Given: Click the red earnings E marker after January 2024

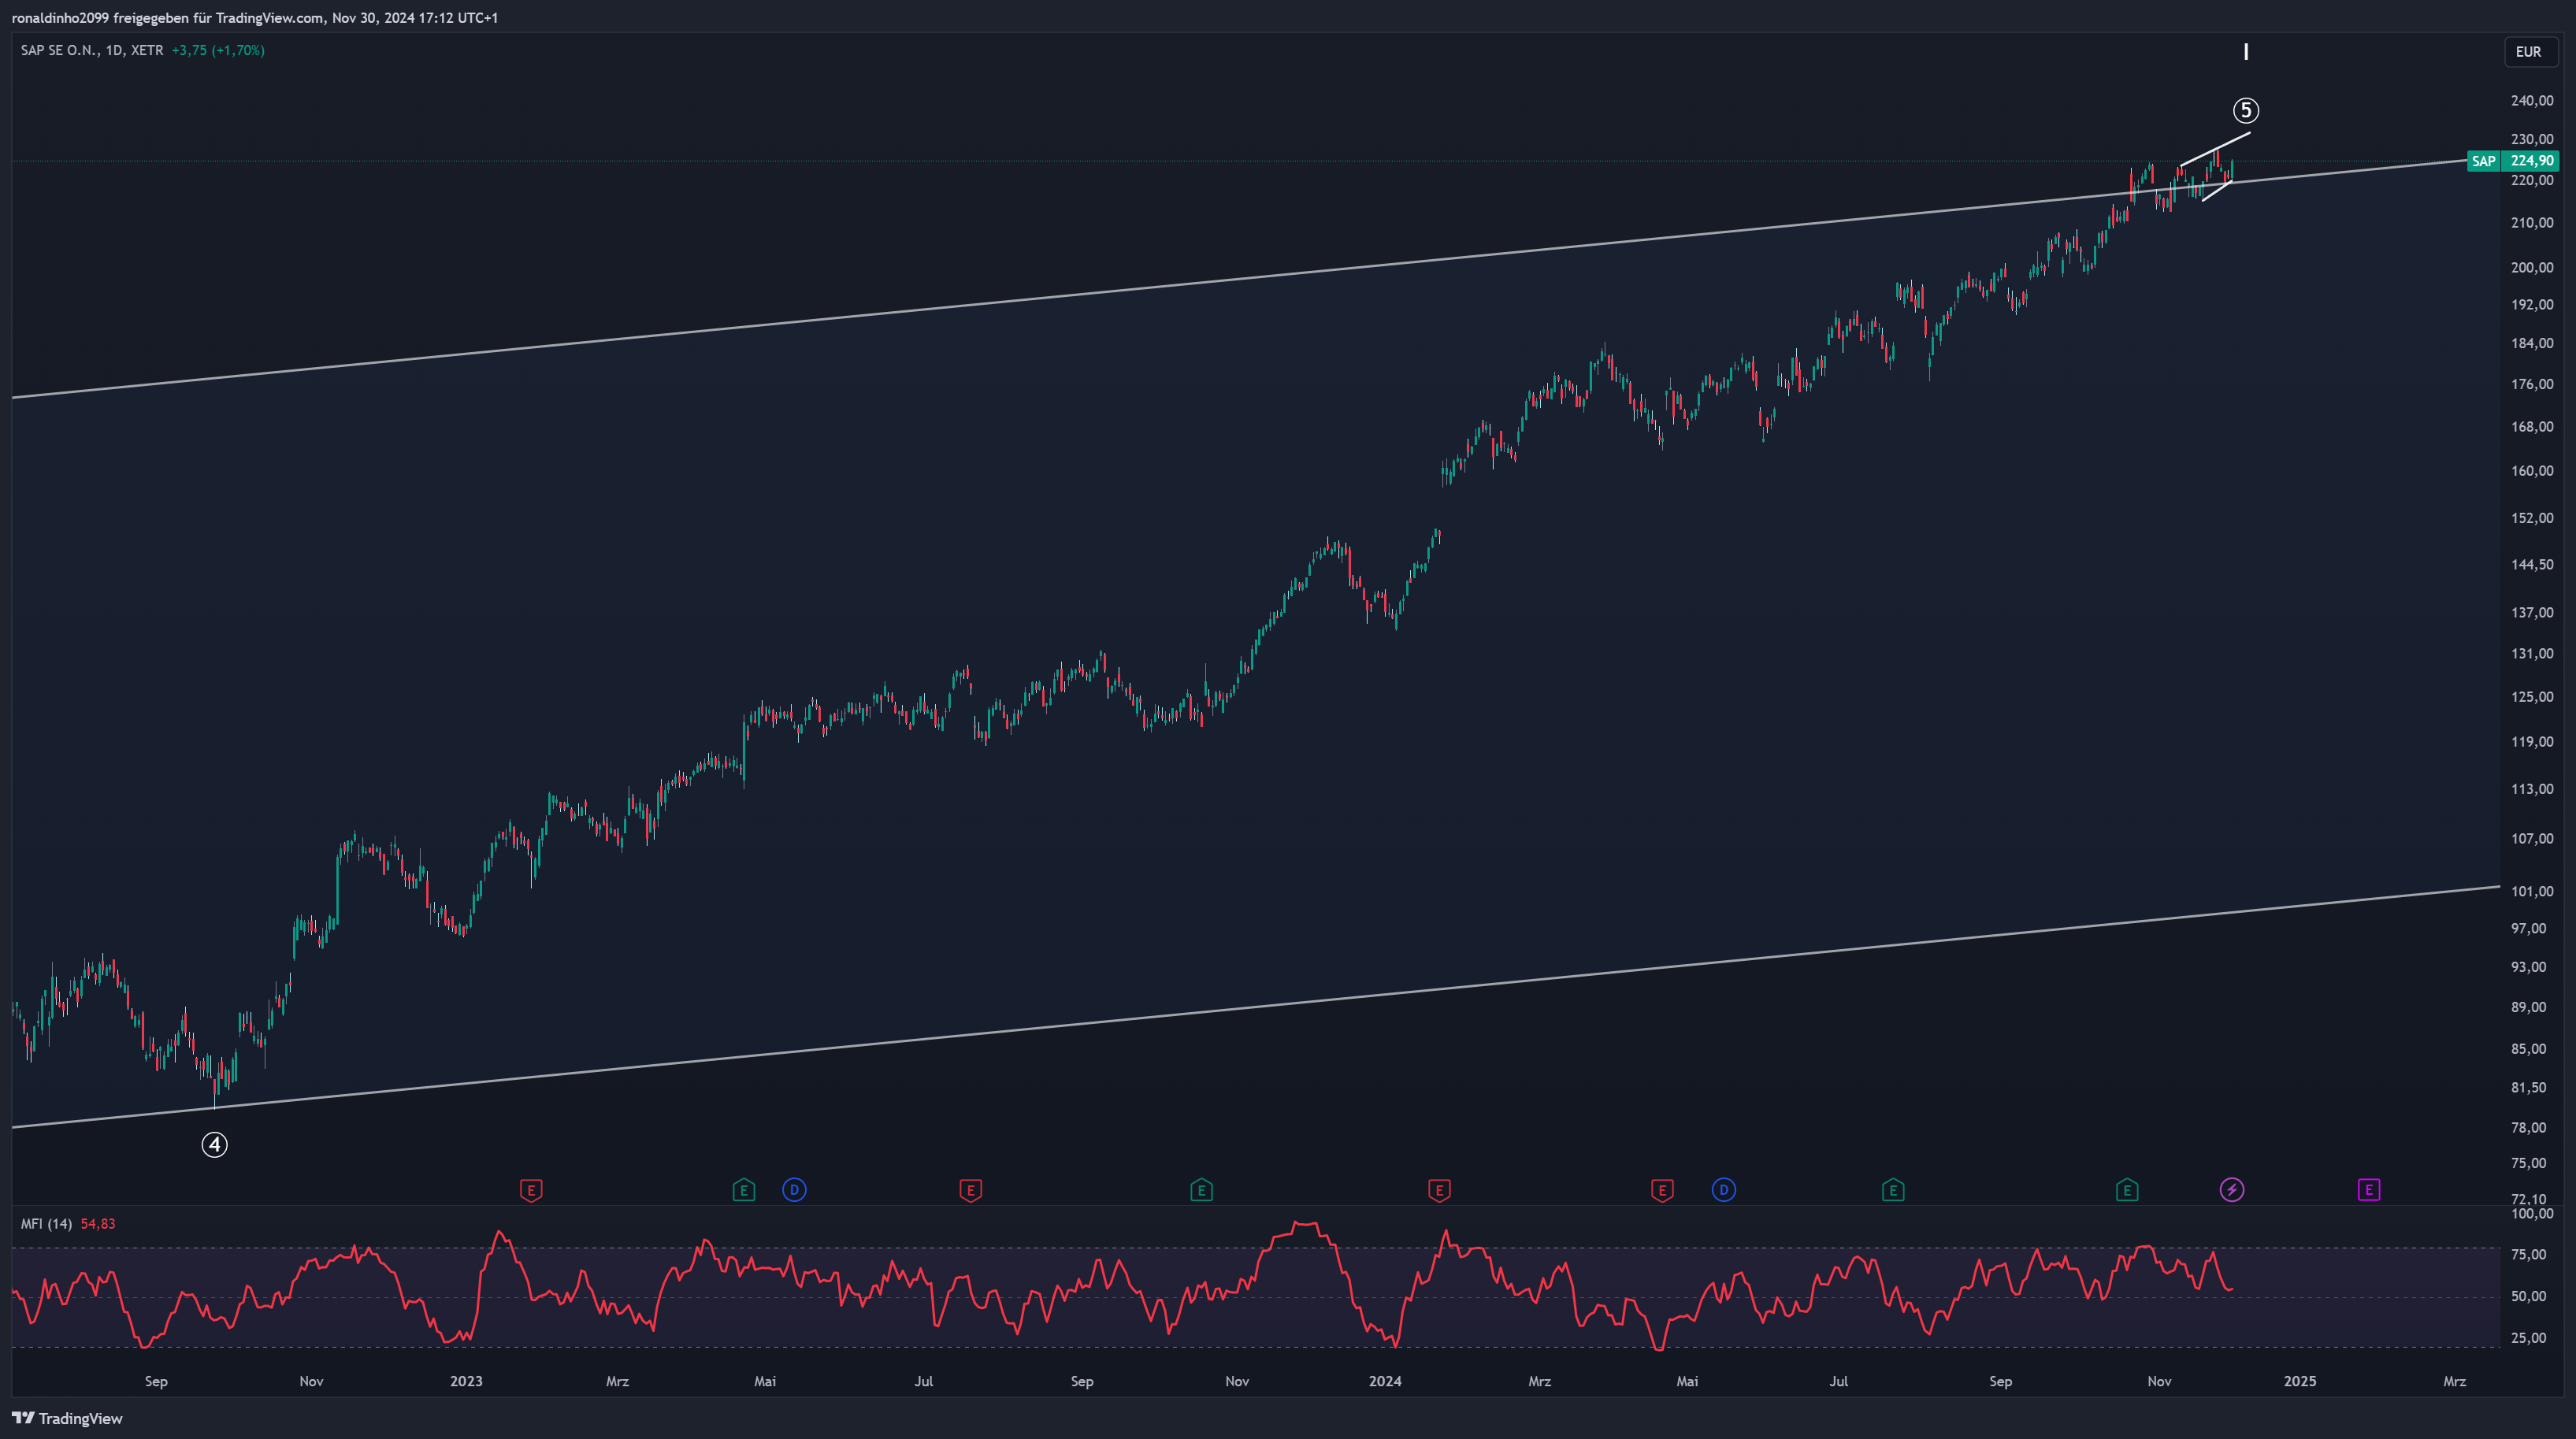Looking at the screenshot, I should tap(1439, 1190).
